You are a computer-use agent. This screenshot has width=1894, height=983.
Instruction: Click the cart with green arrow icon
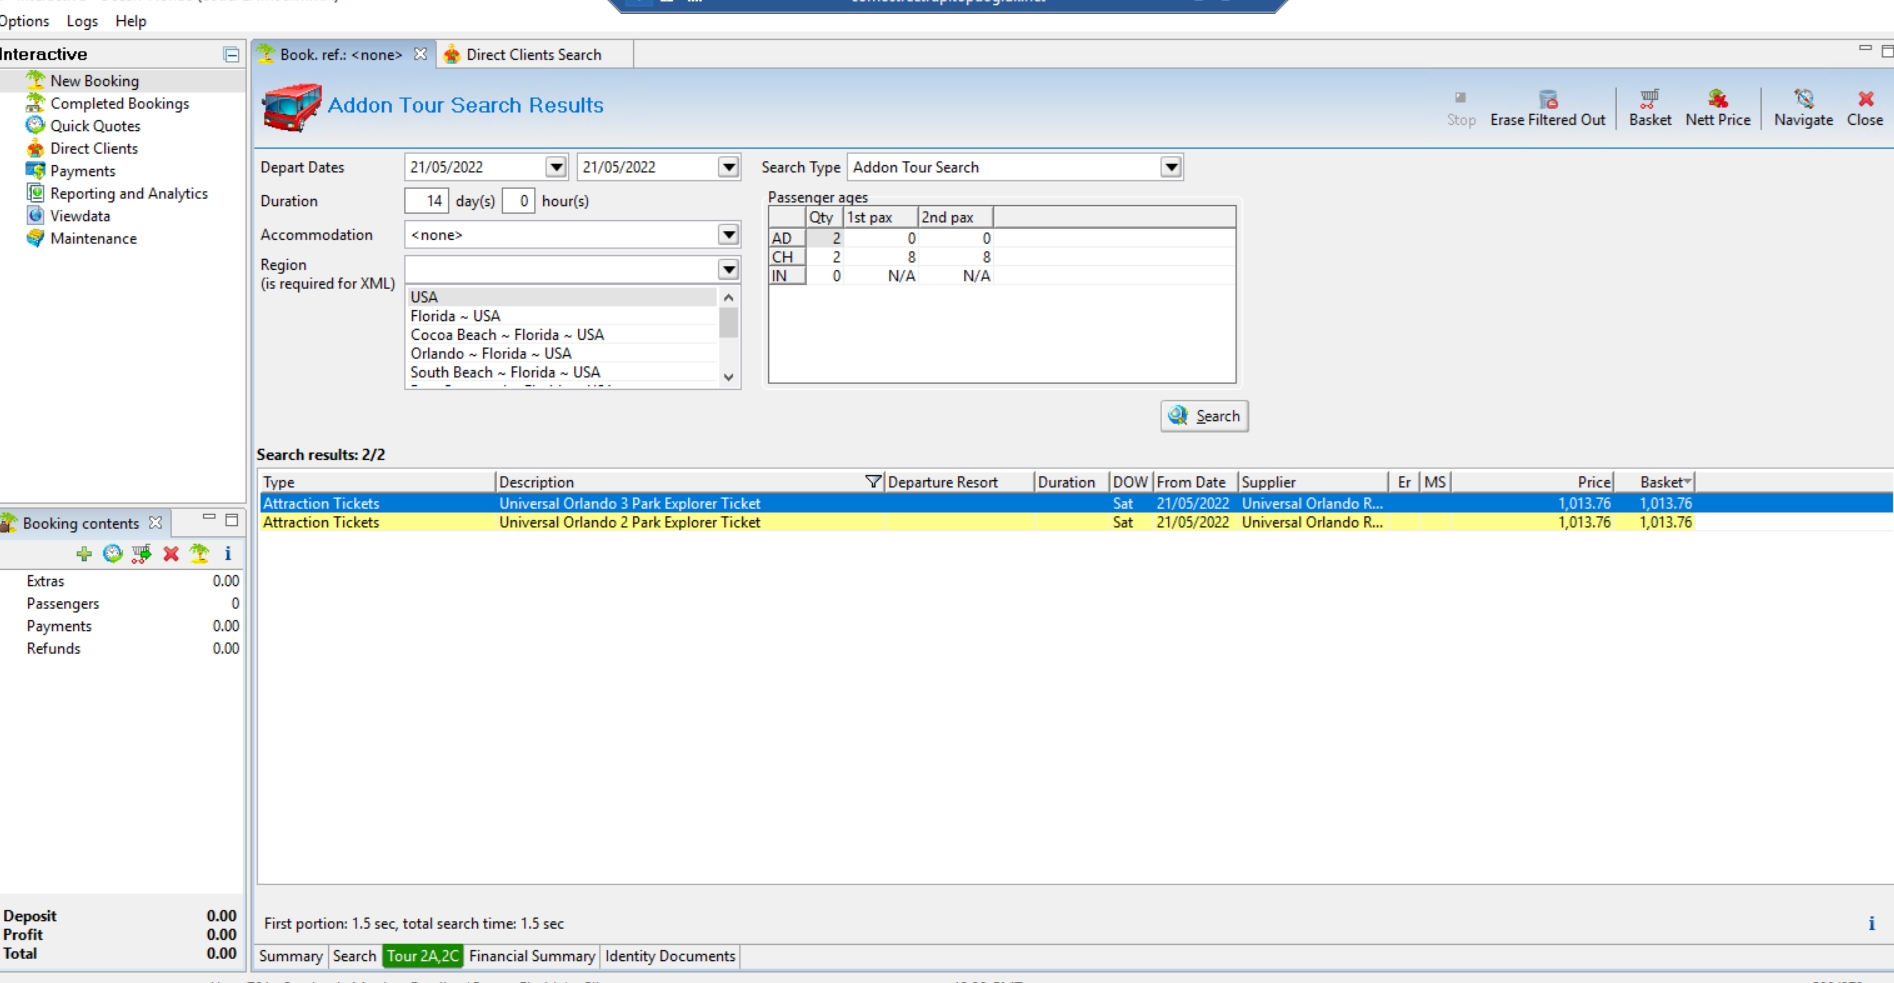click(142, 554)
